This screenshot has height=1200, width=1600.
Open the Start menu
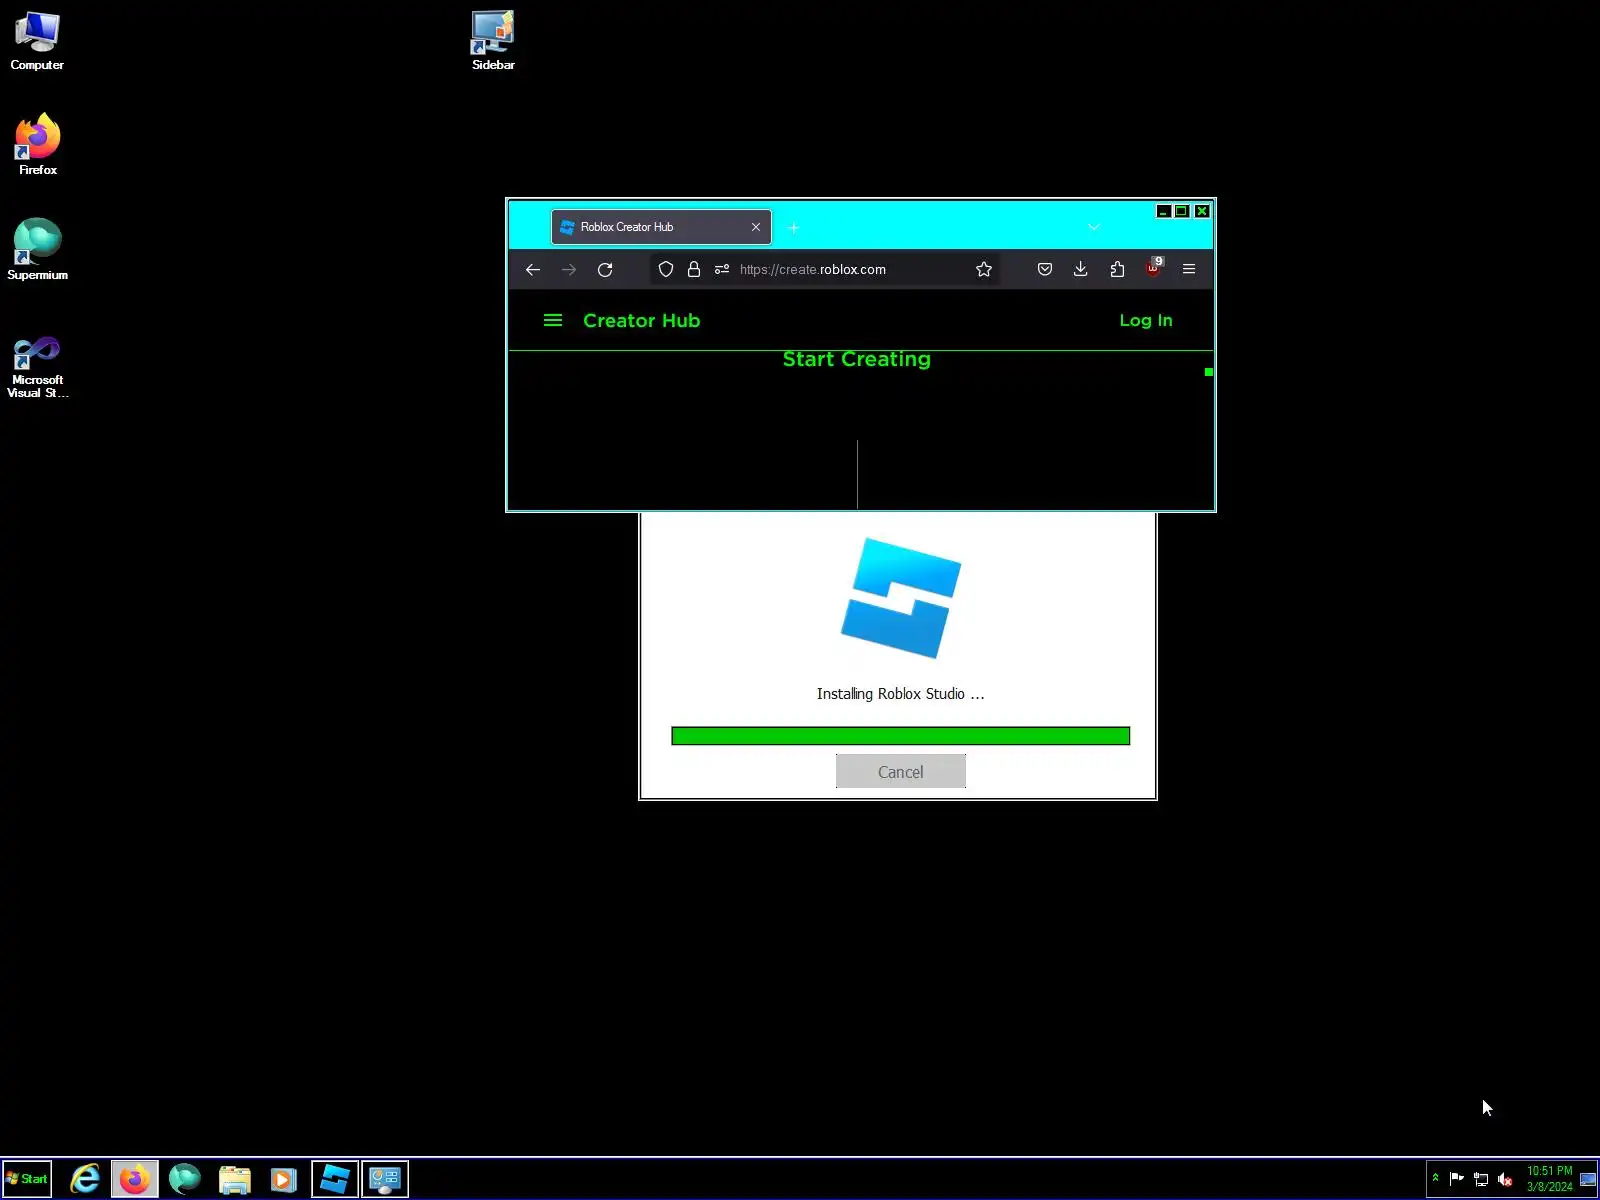click(27, 1179)
